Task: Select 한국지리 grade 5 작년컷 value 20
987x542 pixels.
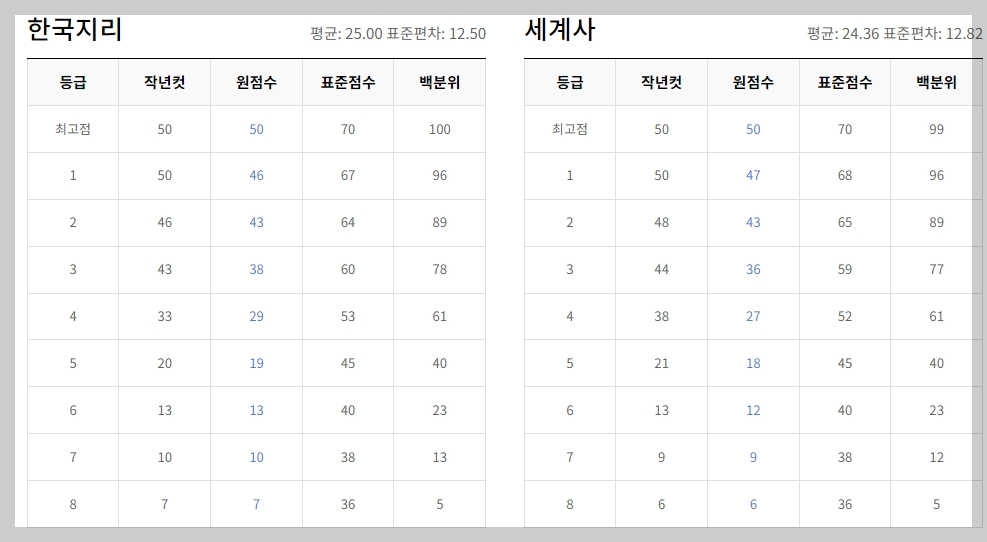Action: 164,363
